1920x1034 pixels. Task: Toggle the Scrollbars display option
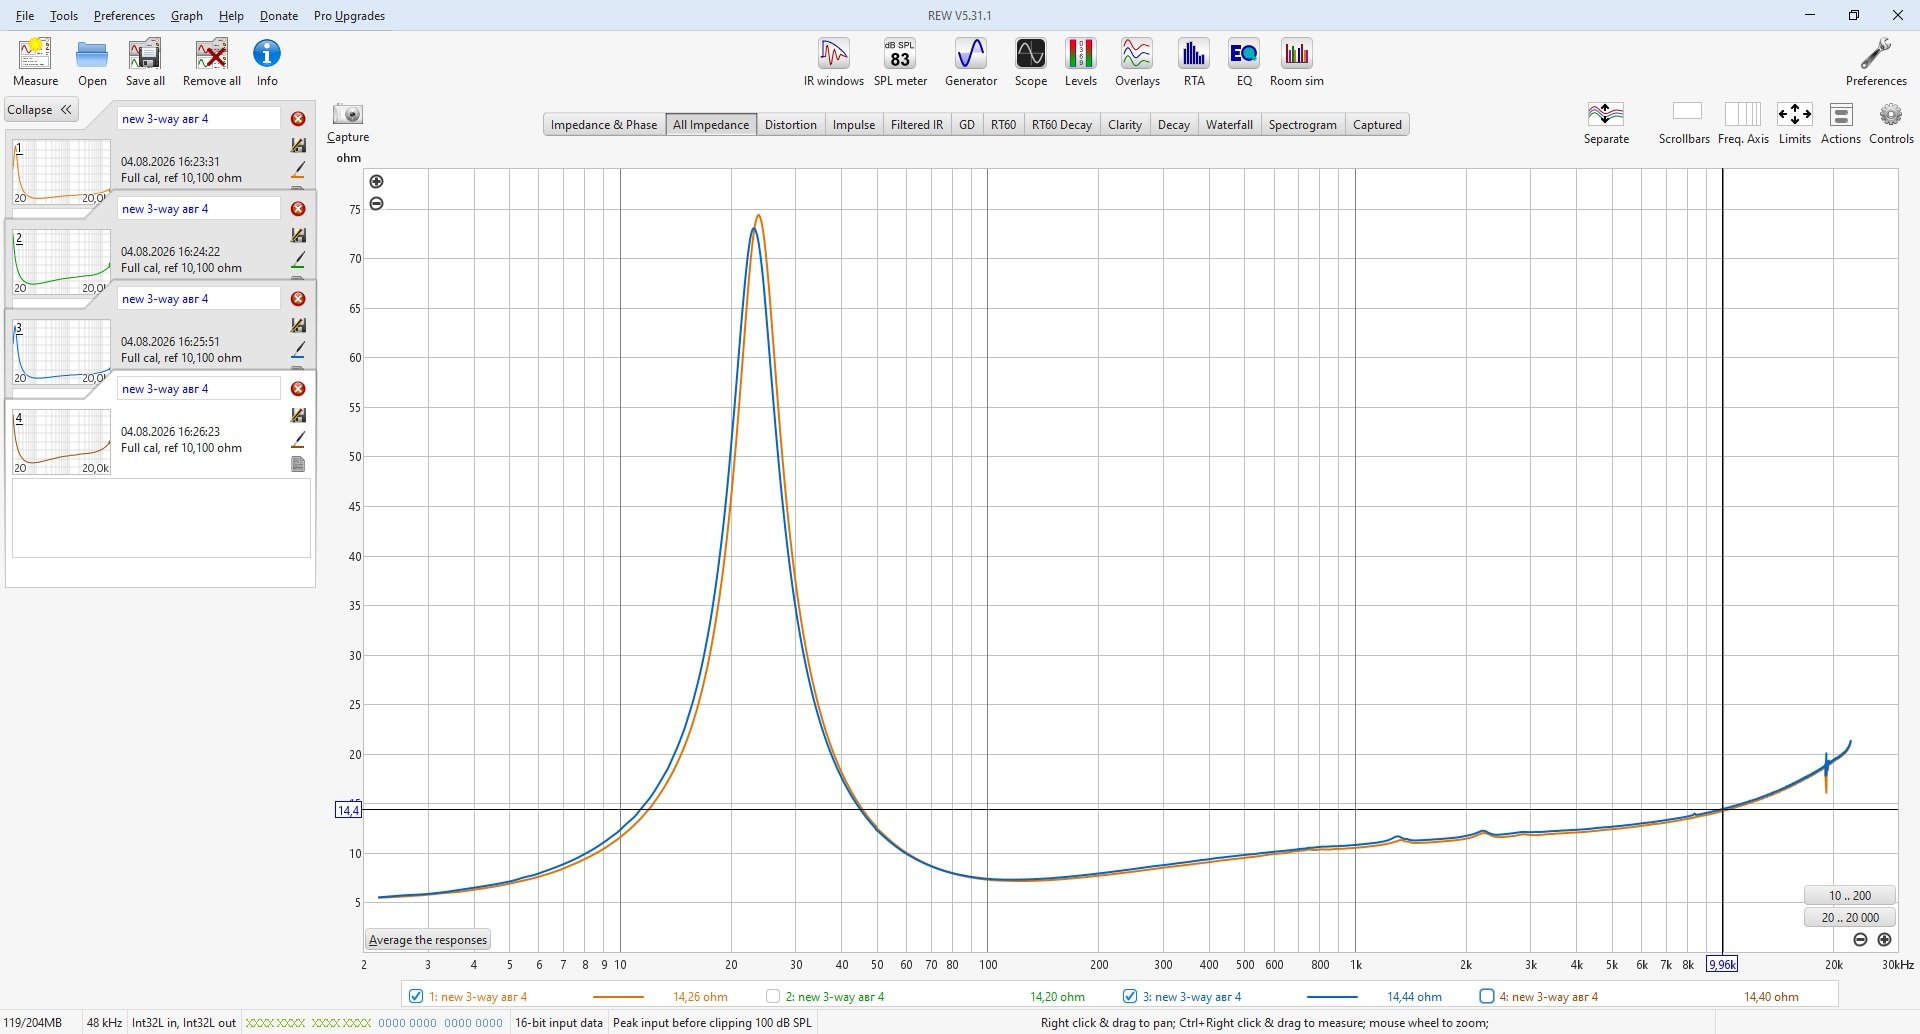coord(1685,123)
